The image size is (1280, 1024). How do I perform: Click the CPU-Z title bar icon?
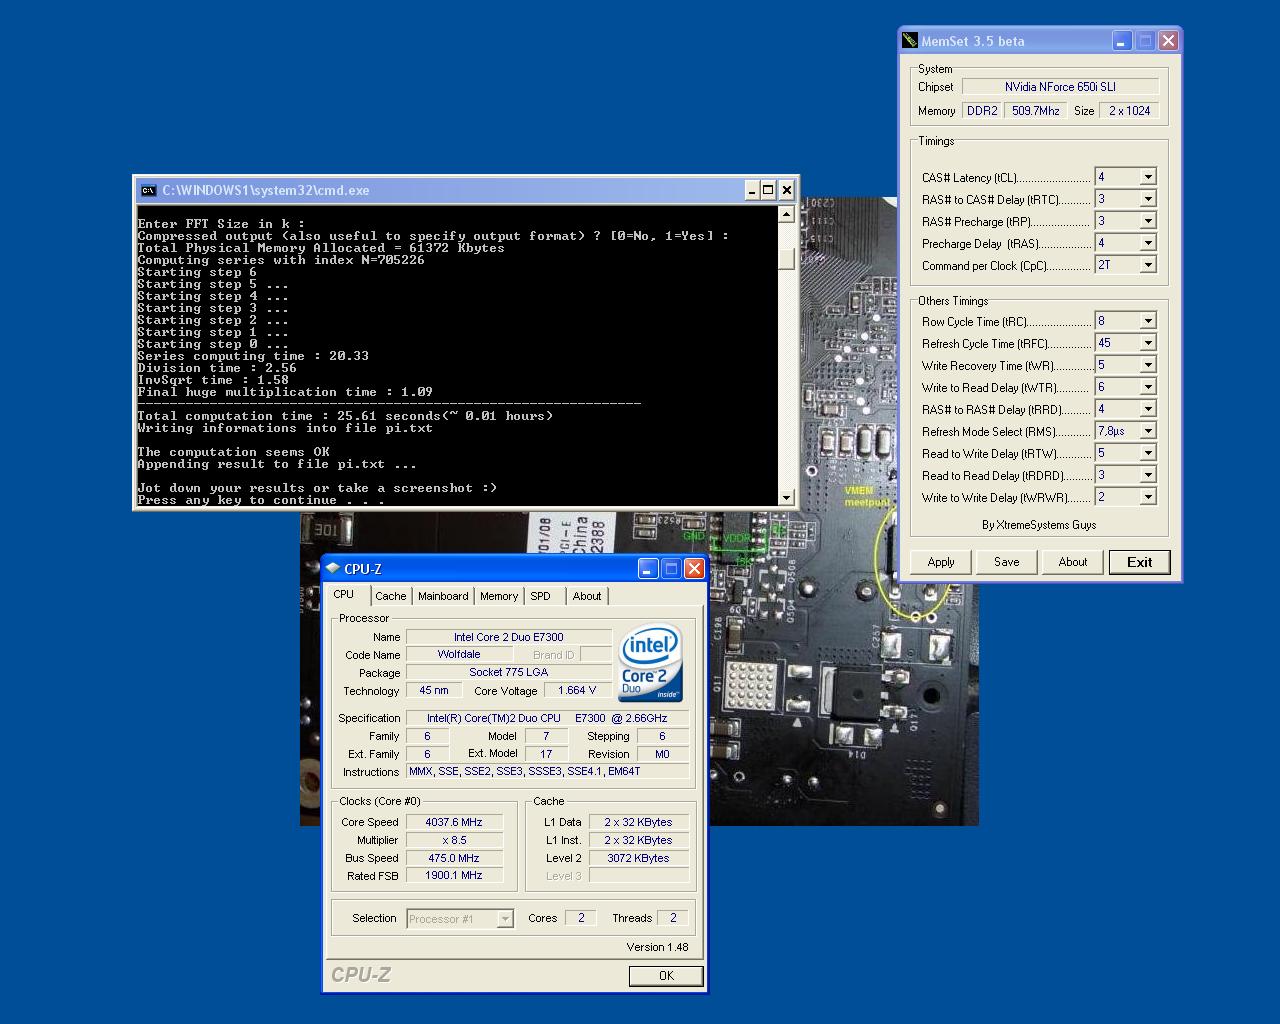click(x=332, y=569)
